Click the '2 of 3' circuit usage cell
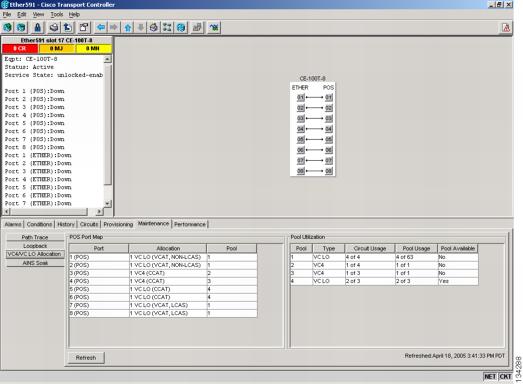The width and height of the screenshot is (523, 384). (370, 281)
